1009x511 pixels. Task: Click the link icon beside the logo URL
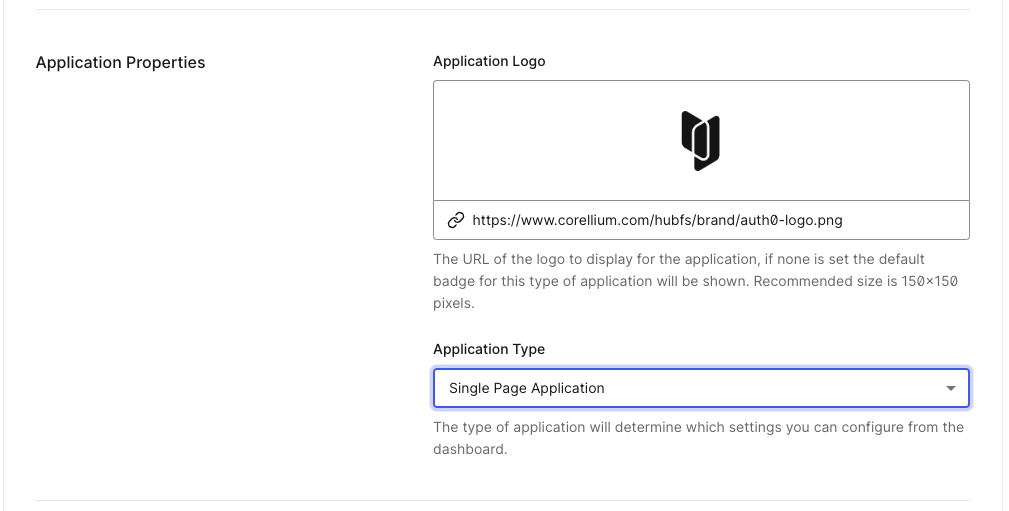456,220
